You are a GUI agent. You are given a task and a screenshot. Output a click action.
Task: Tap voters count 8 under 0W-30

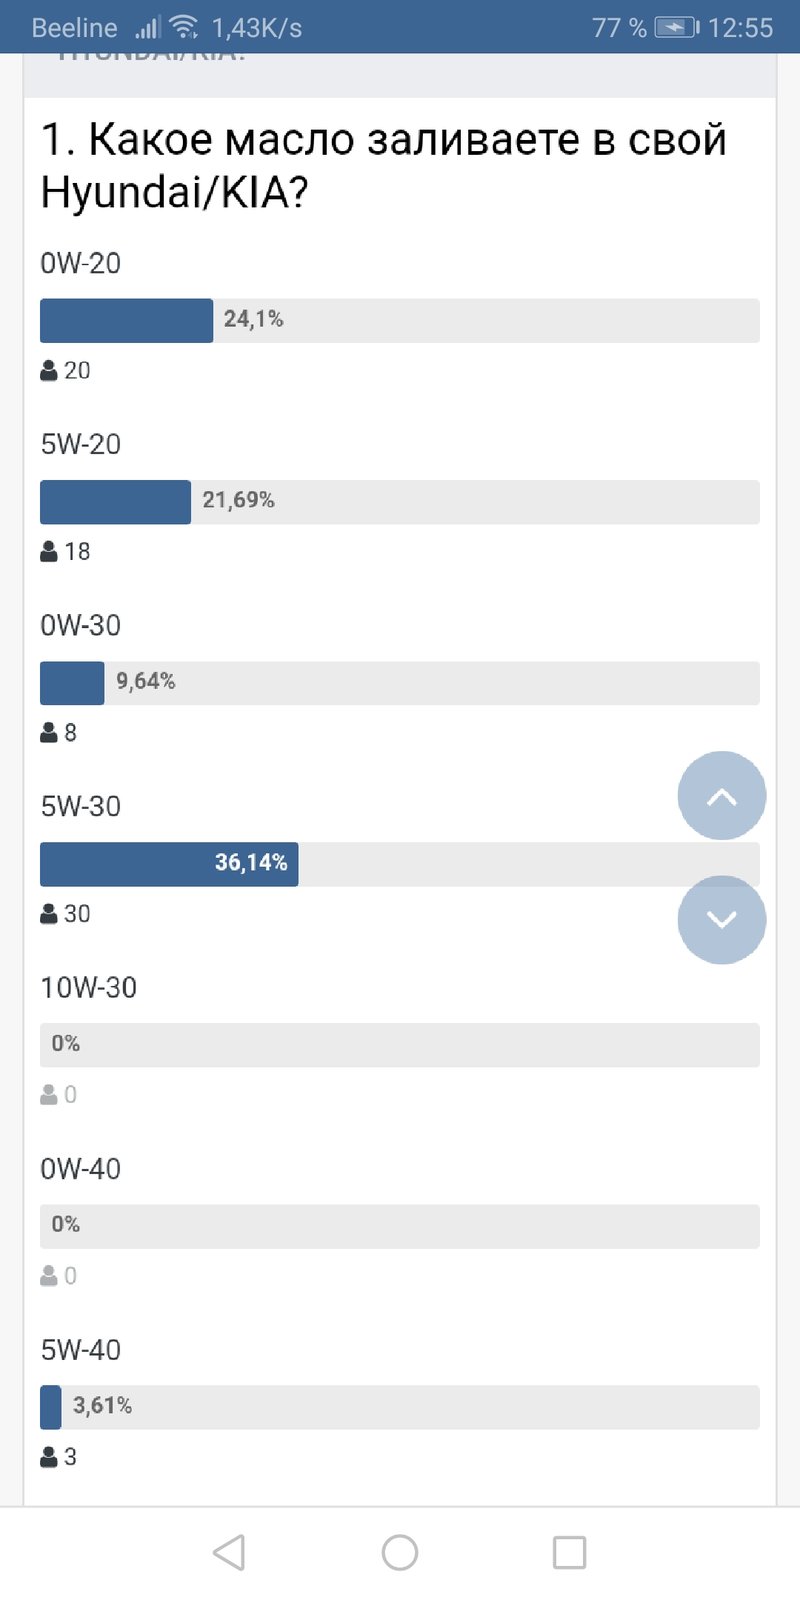tap(70, 733)
